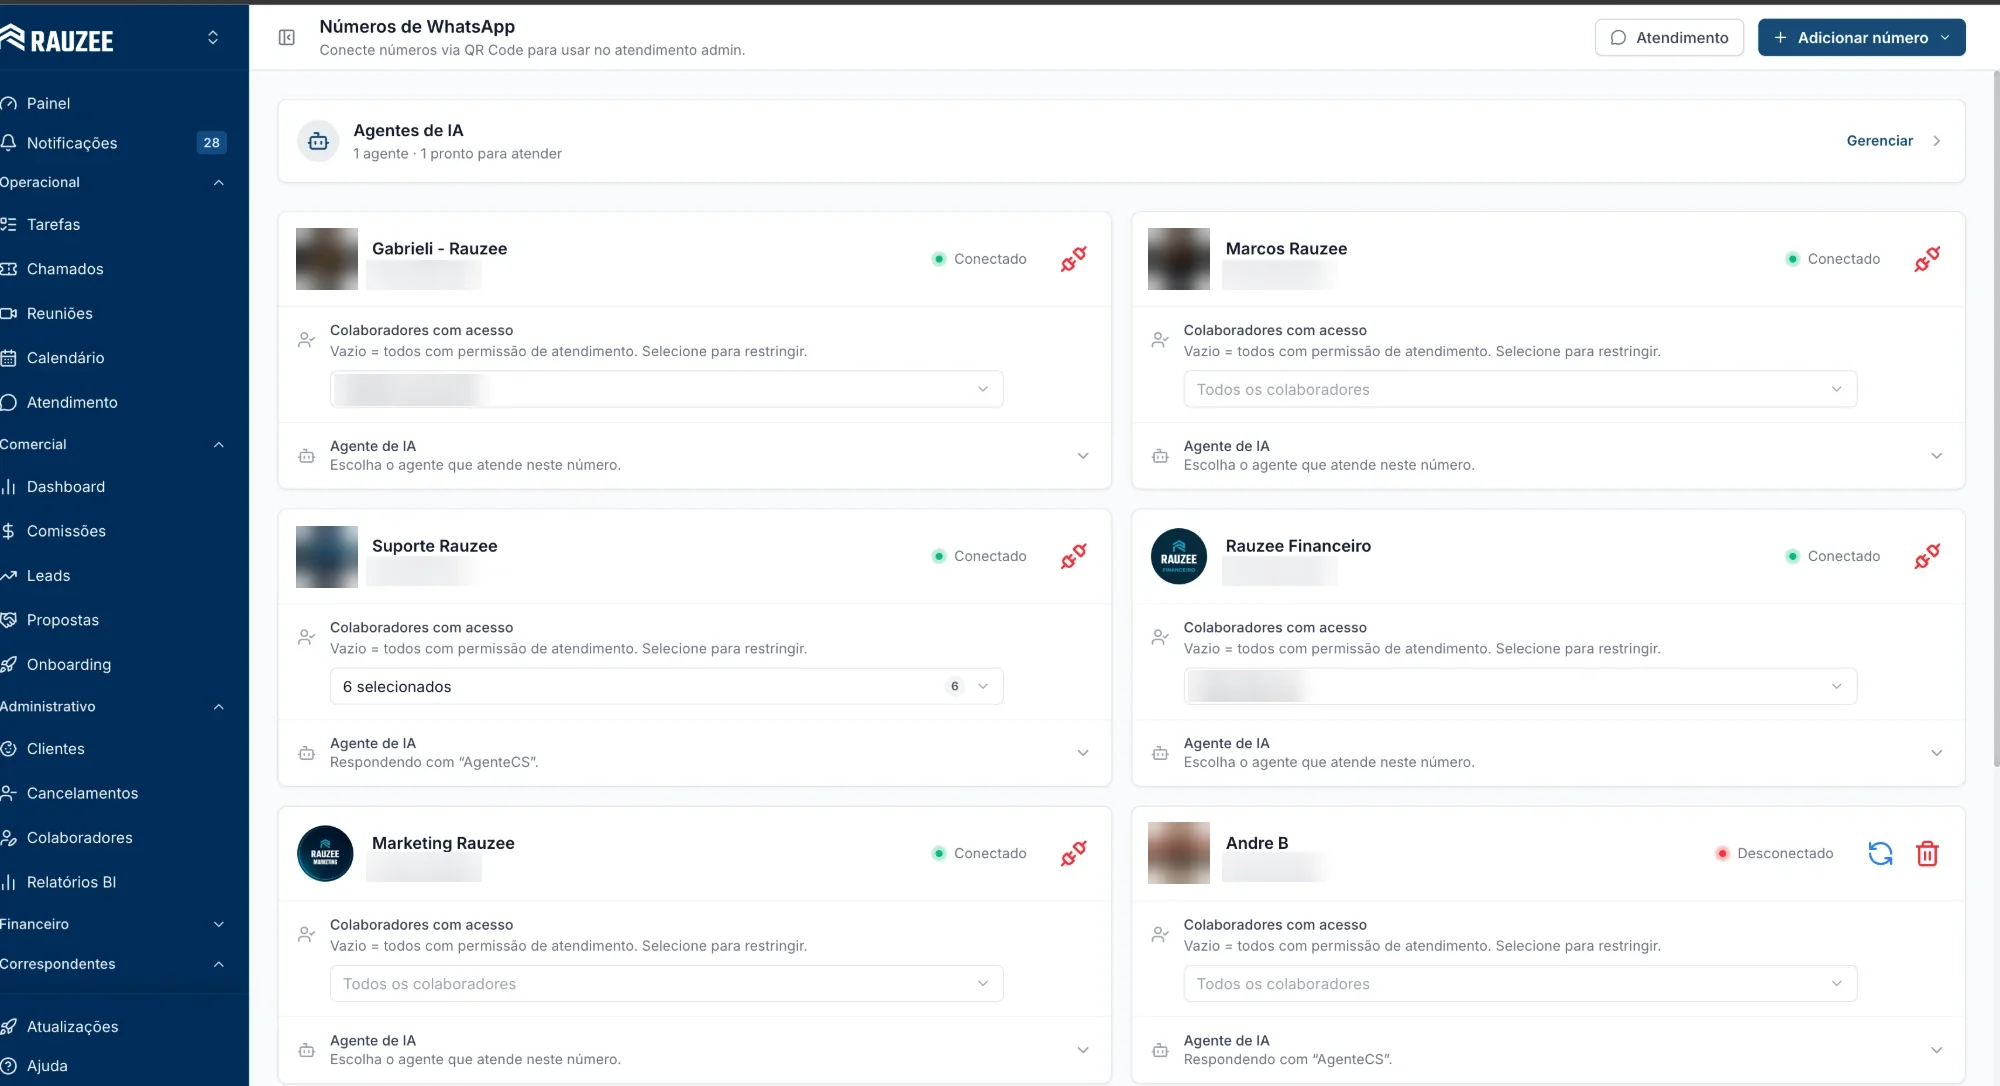Click the Desconectado status of Andre B

1775,853
